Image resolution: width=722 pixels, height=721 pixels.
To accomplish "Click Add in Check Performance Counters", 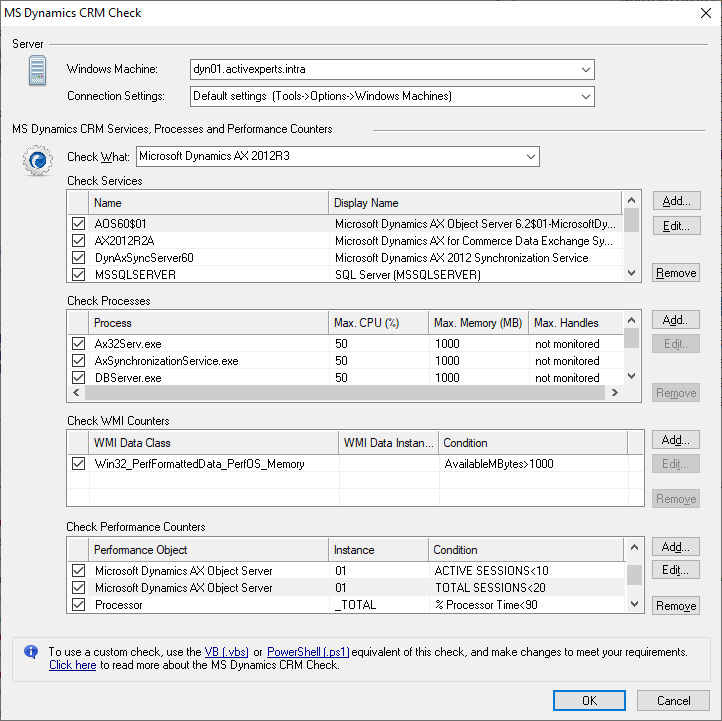I will pyautogui.click(x=675, y=547).
